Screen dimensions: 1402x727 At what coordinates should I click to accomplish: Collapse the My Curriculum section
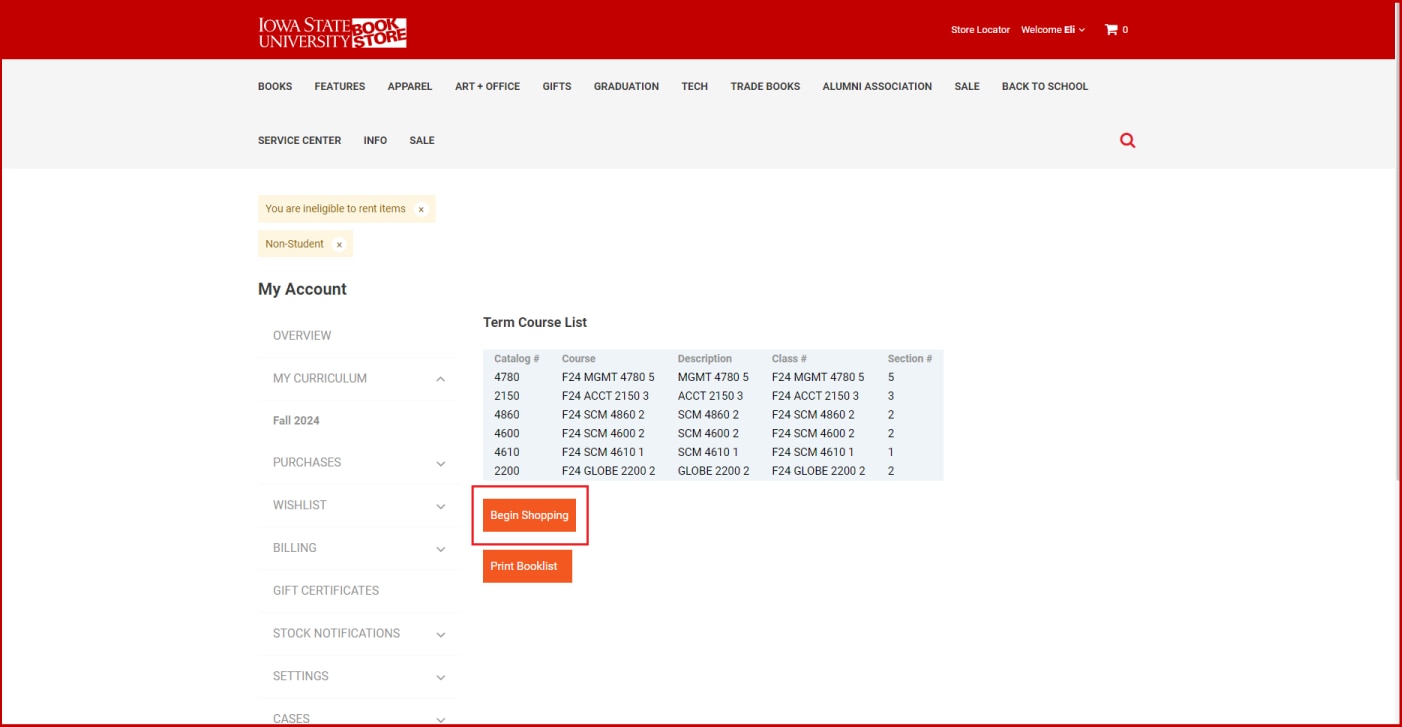(x=440, y=379)
